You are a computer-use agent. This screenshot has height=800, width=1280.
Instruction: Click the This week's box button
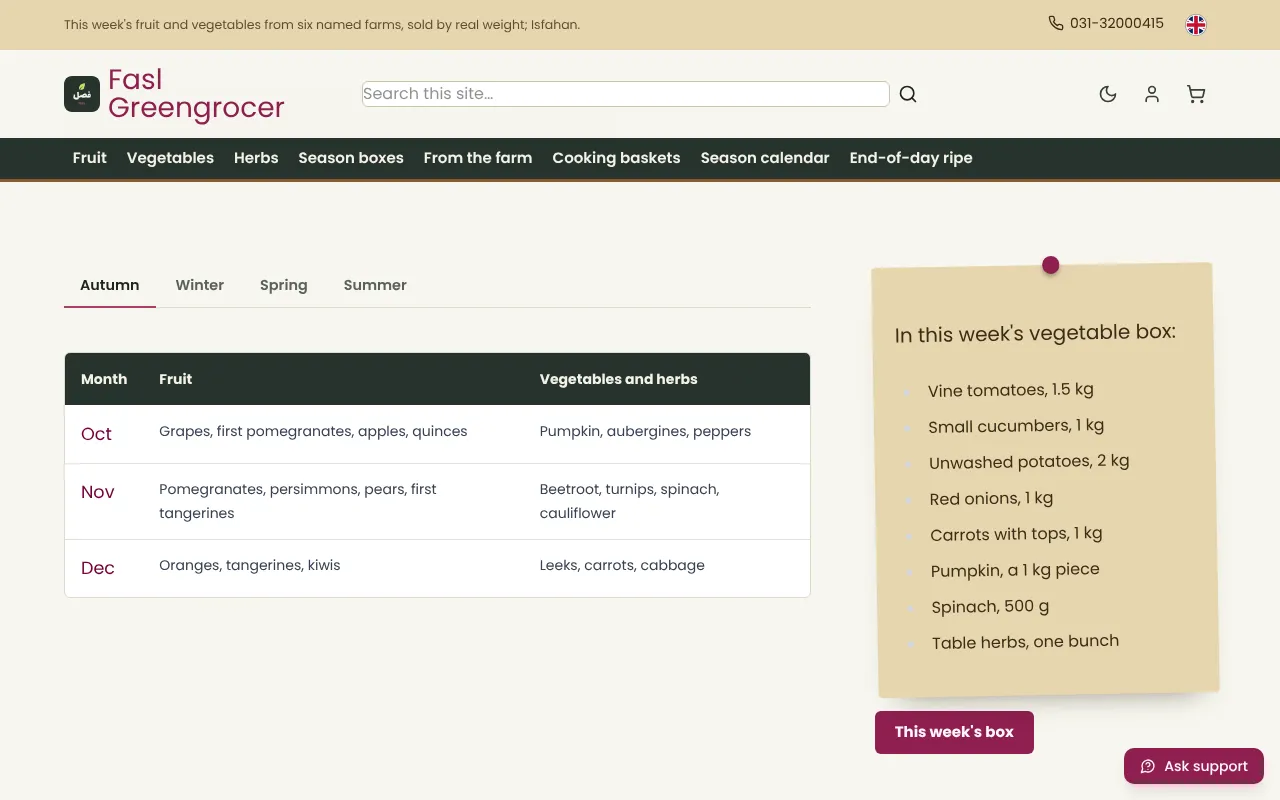pos(954,732)
